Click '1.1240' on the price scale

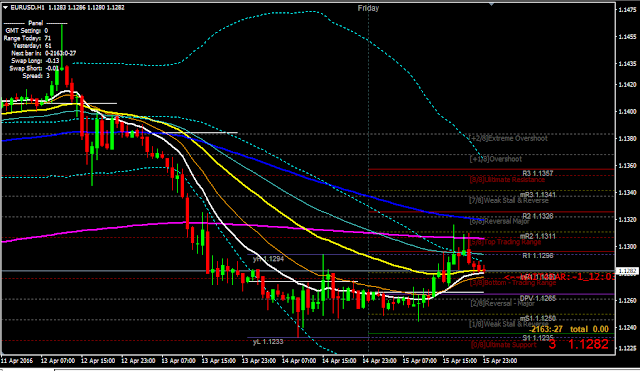(x=628, y=327)
